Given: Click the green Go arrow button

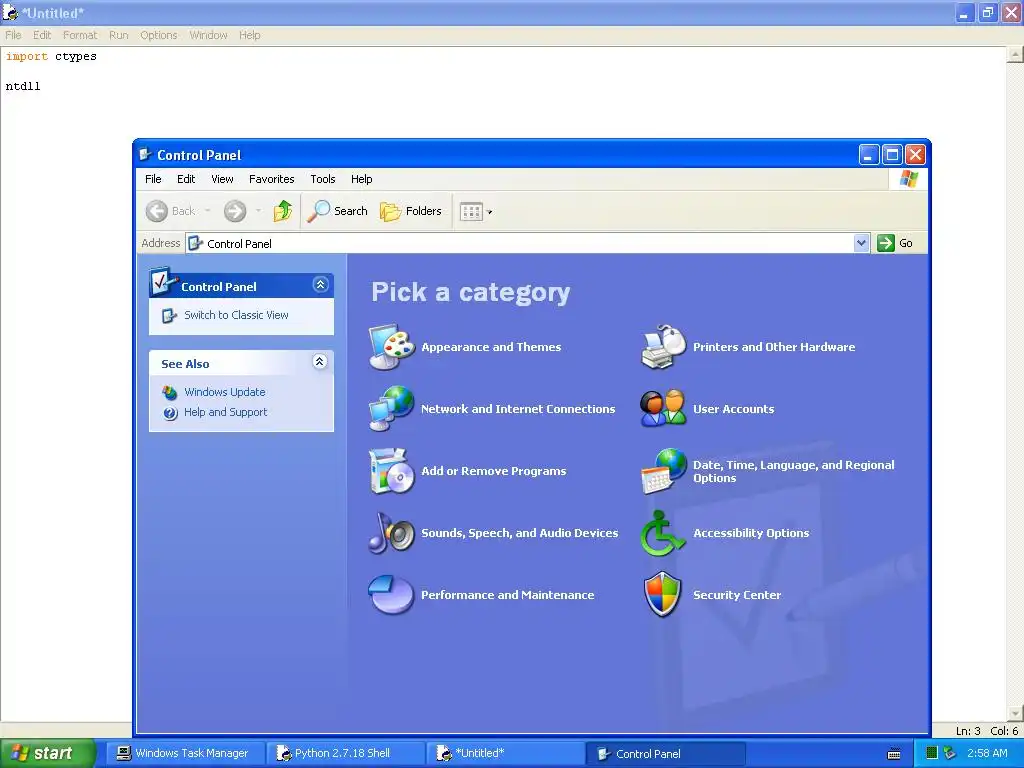Looking at the screenshot, I should pyautogui.click(x=886, y=243).
